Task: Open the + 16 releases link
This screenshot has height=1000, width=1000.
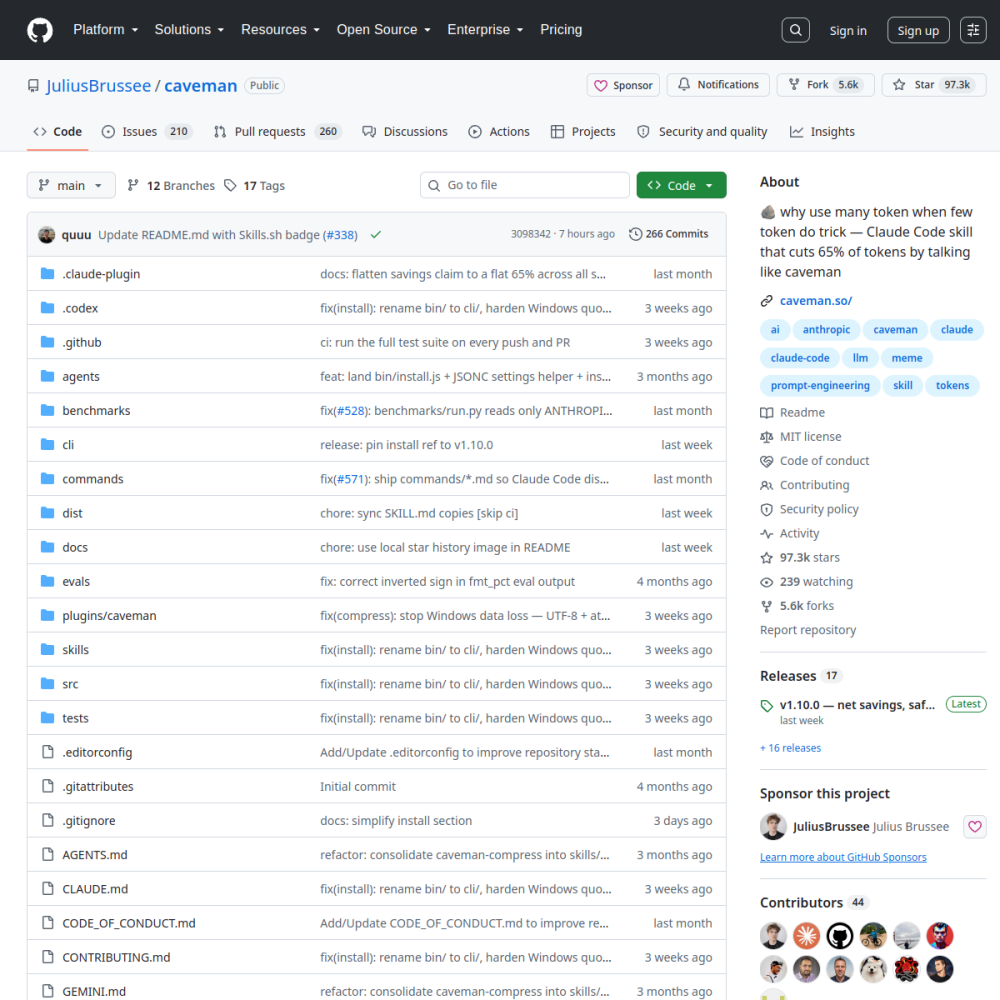Action: click(790, 747)
